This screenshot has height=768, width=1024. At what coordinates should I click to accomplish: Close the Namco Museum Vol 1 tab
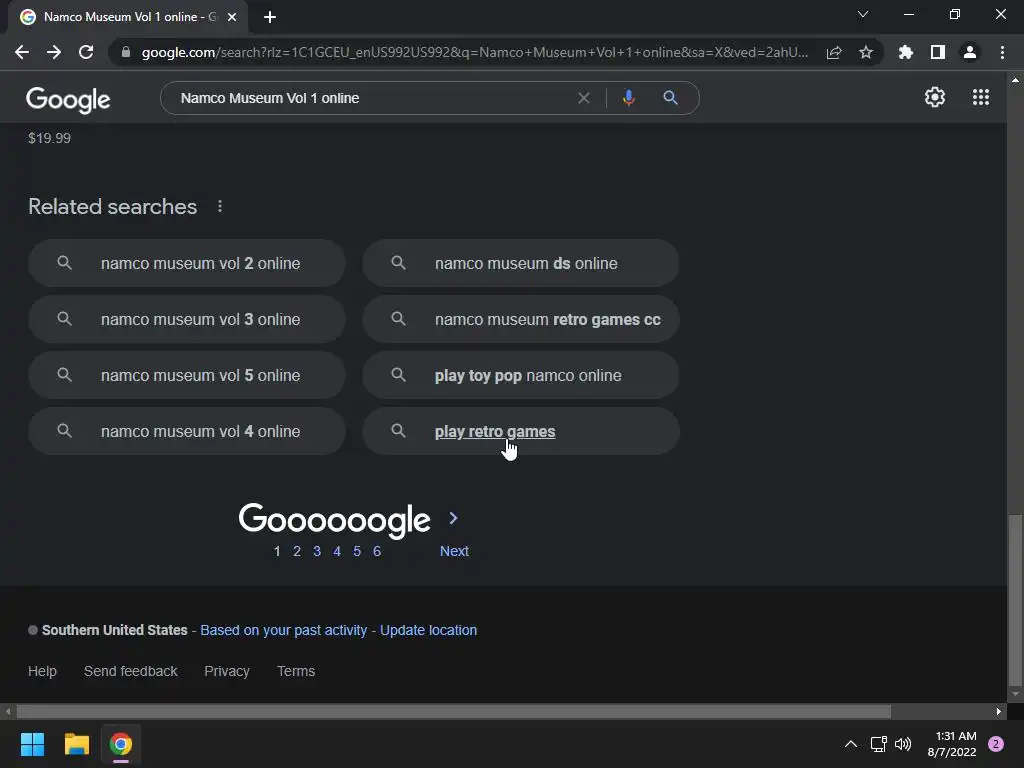point(232,17)
